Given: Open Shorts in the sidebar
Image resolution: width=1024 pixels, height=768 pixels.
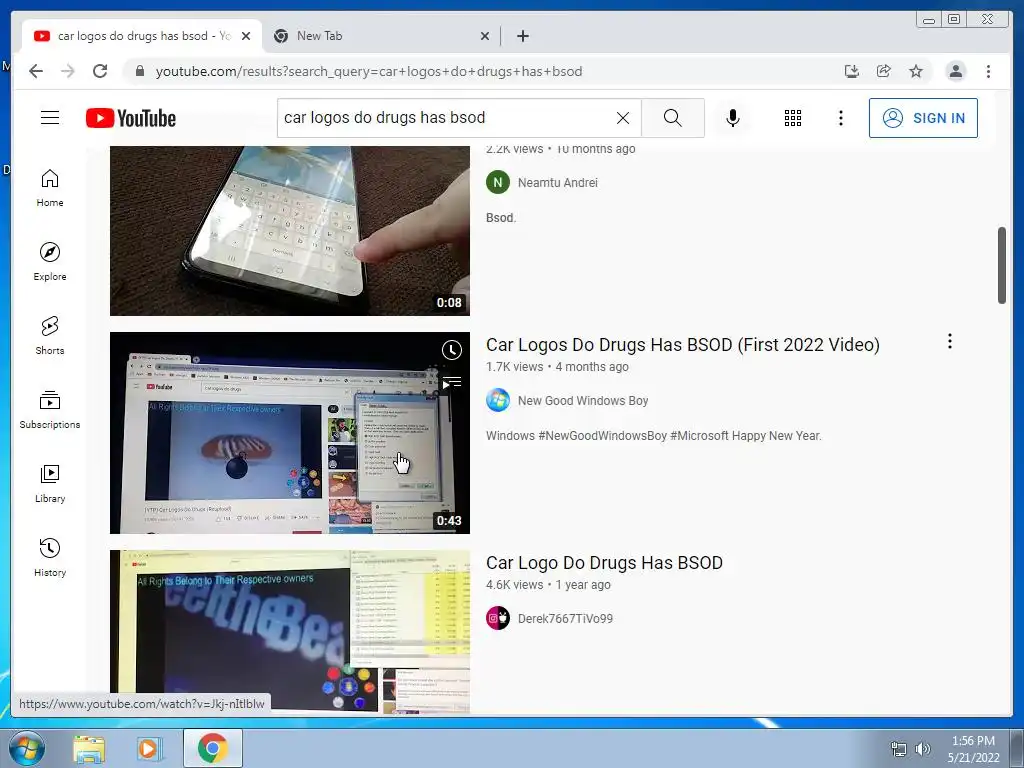Looking at the screenshot, I should coord(50,336).
